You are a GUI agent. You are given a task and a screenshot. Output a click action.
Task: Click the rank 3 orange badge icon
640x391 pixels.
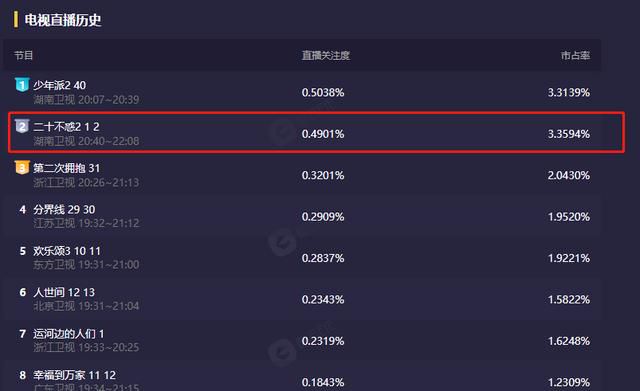[22, 167]
